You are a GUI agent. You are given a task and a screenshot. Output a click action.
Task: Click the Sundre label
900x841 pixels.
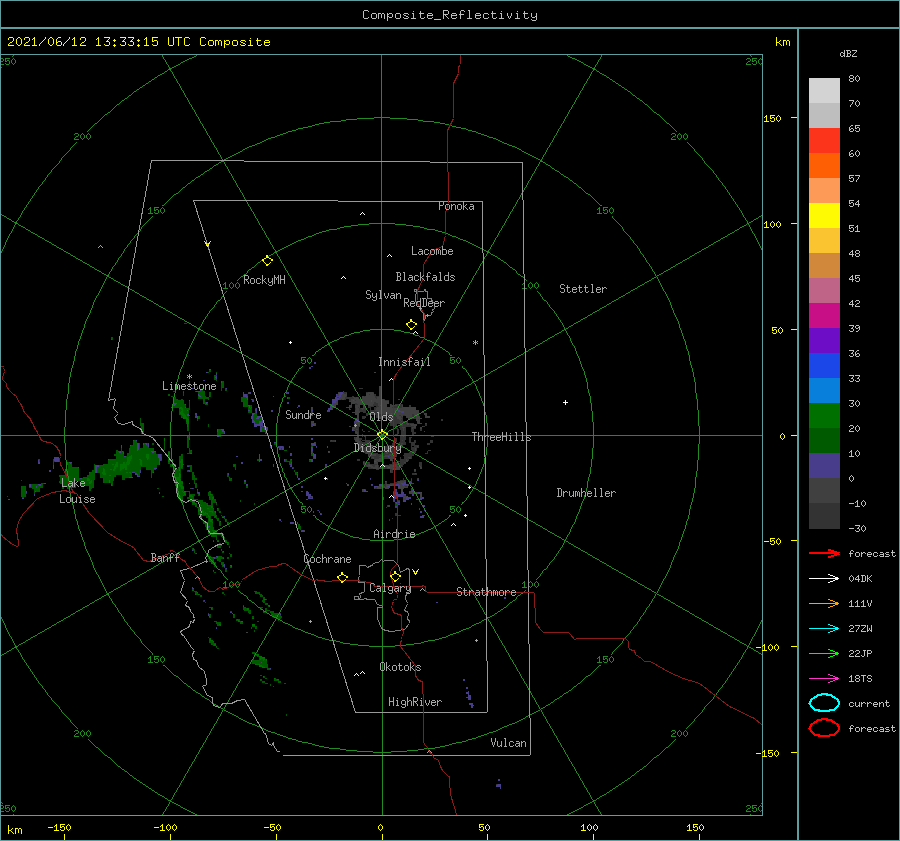click(x=303, y=415)
